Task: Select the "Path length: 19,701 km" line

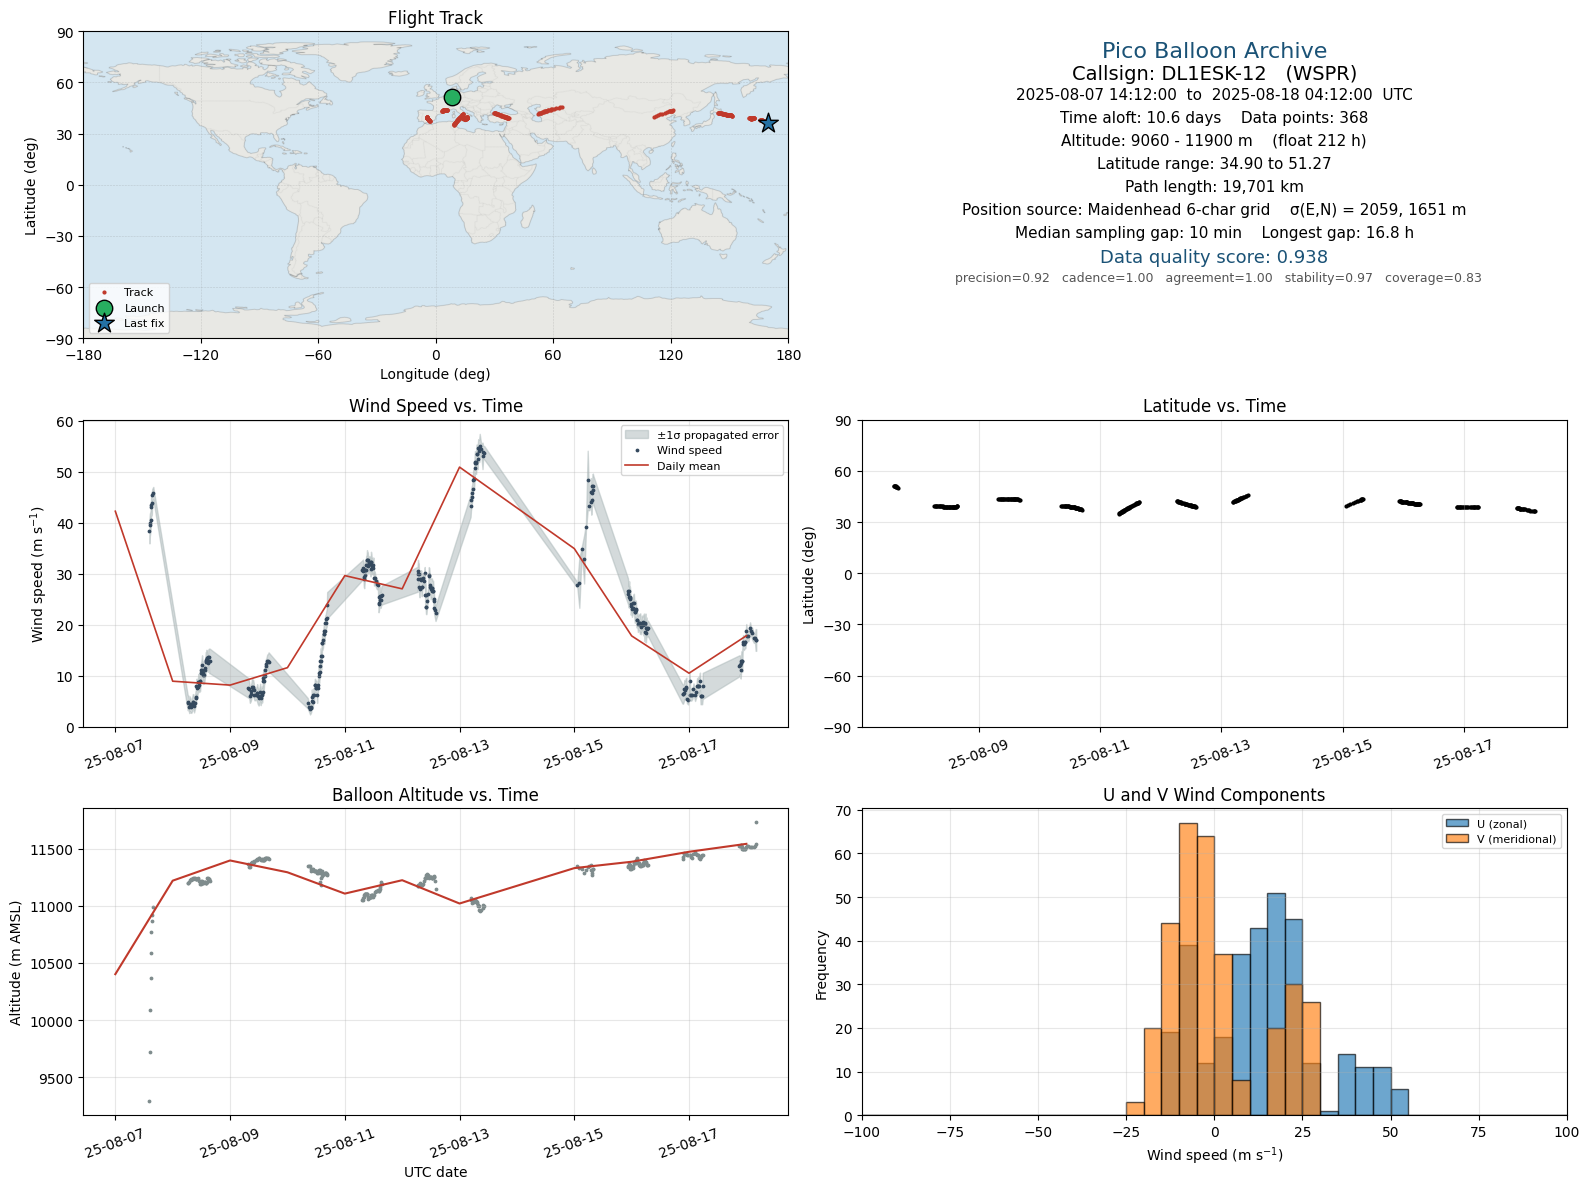Action: 1214,187
